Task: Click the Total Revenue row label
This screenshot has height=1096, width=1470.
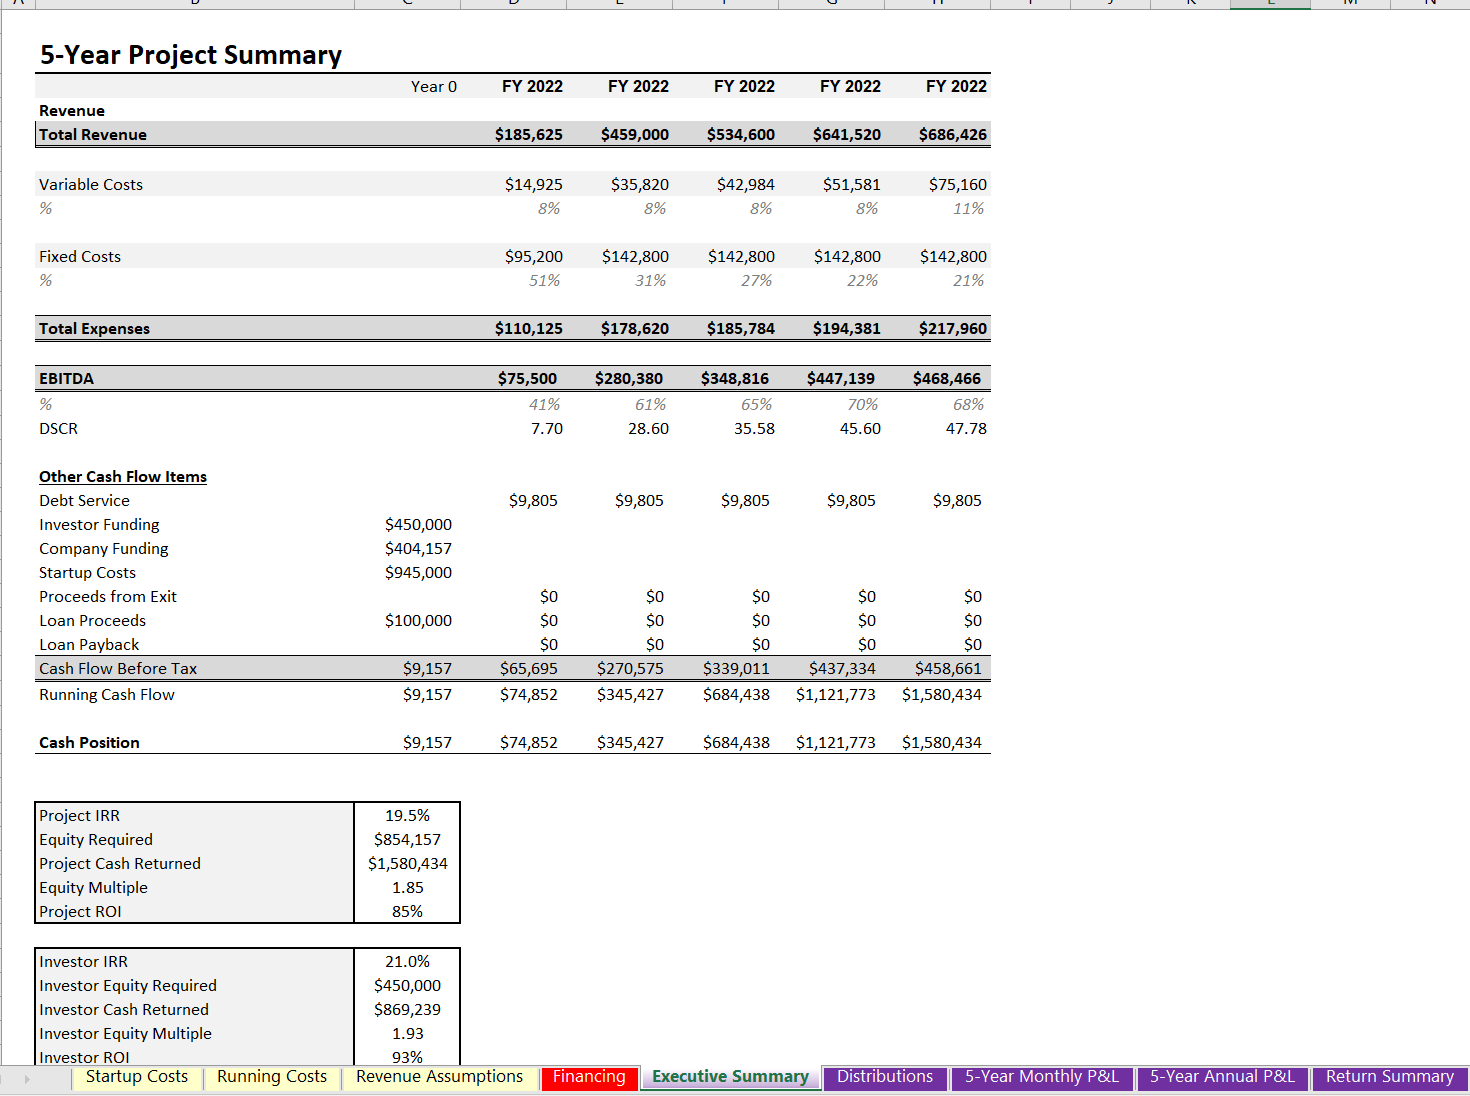Action: click(x=93, y=135)
